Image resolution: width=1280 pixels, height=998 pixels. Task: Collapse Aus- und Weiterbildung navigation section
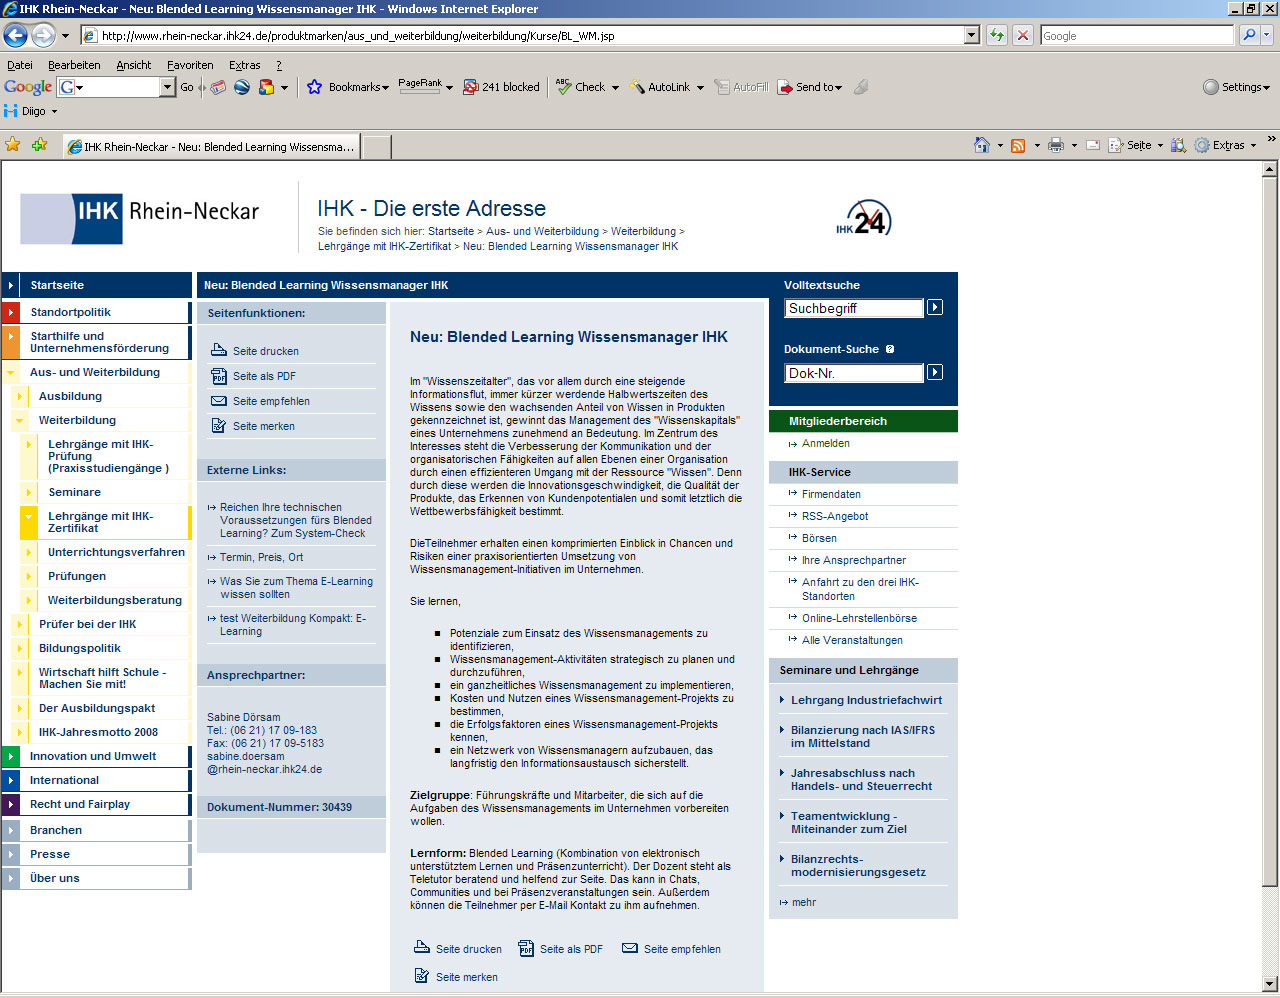pos(11,372)
